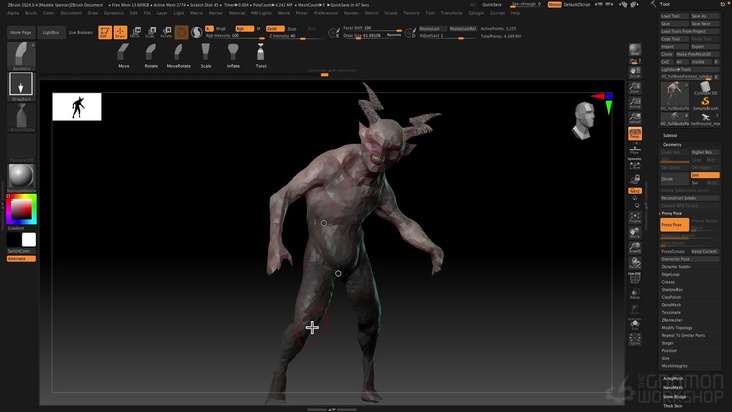Select the Inflate brush icon
The height and width of the screenshot is (412, 732).
click(x=233, y=56)
